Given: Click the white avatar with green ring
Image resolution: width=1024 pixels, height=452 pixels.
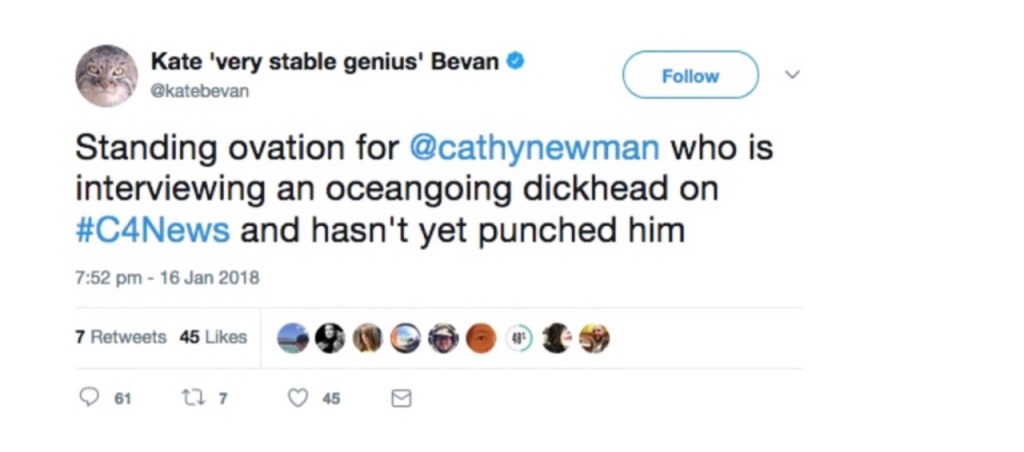Looking at the screenshot, I should 519,338.
